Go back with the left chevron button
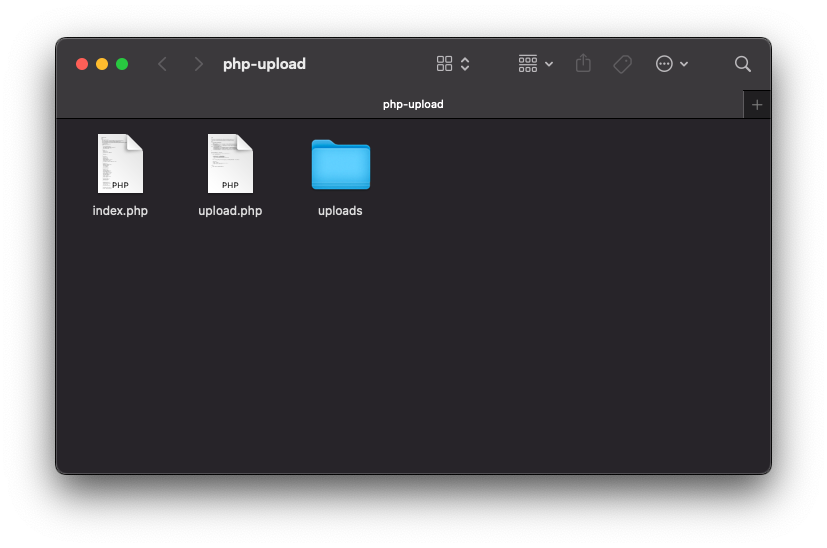827x548 pixels. point(162,64)
